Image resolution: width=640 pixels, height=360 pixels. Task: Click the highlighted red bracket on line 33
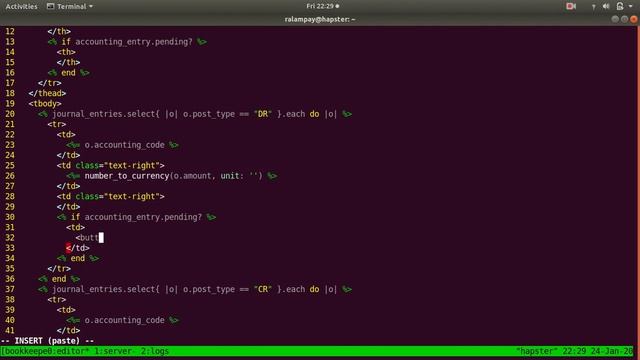[x=68, y=248]
